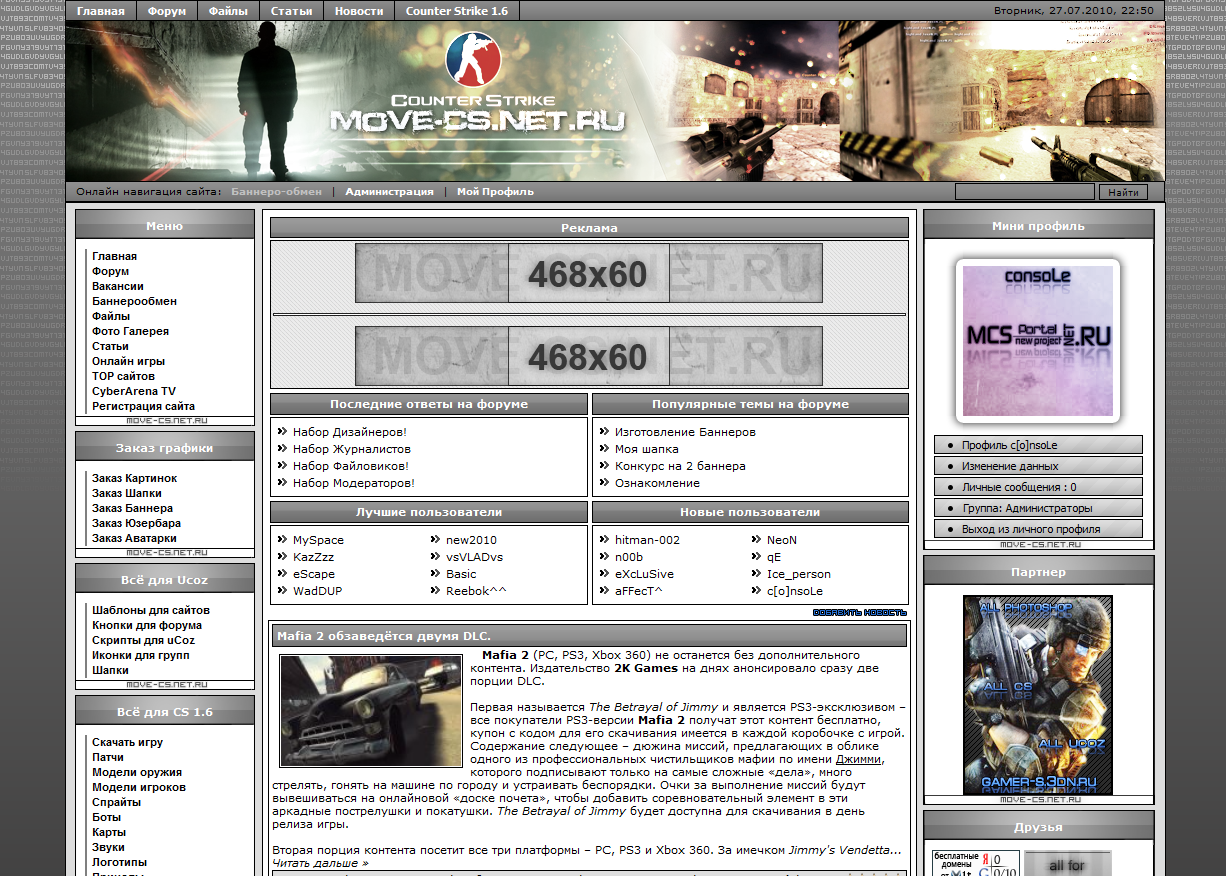Open Иконки для групп link
The height and width of the screenshot is (876, 1226).
tap(140, 655)
